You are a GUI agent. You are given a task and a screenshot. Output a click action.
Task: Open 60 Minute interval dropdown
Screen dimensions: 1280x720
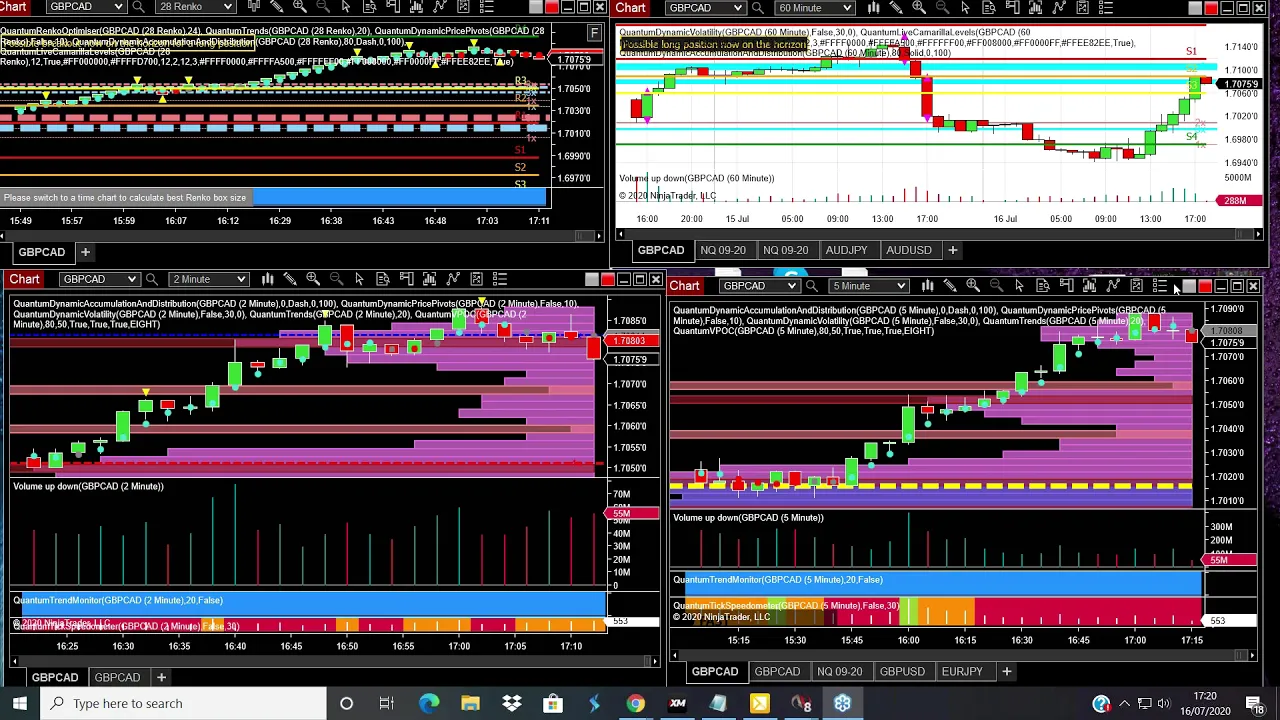(x=815, y=8)
